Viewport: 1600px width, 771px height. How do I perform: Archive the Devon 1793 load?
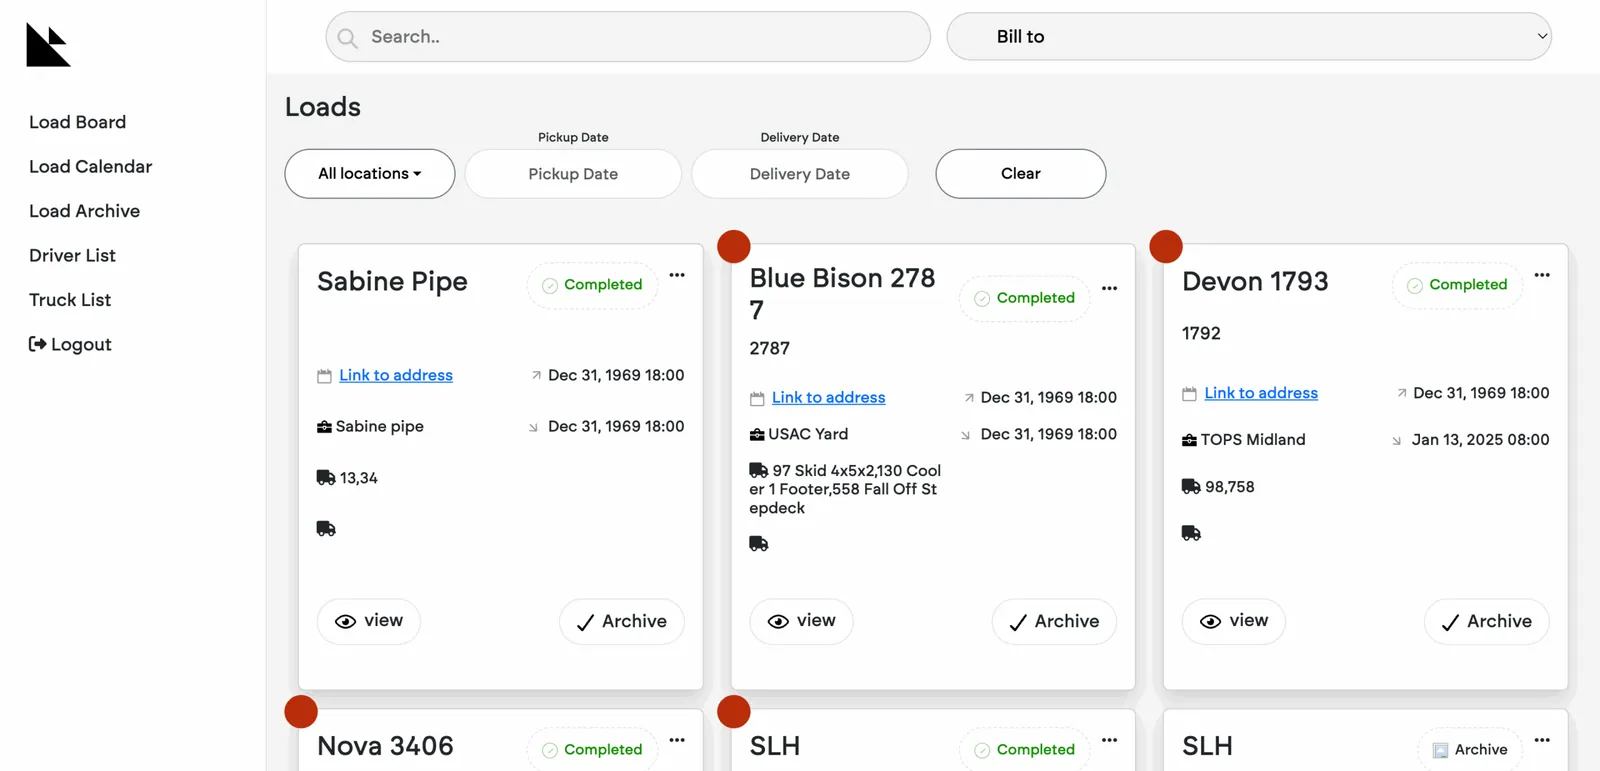pos(1487,621)
